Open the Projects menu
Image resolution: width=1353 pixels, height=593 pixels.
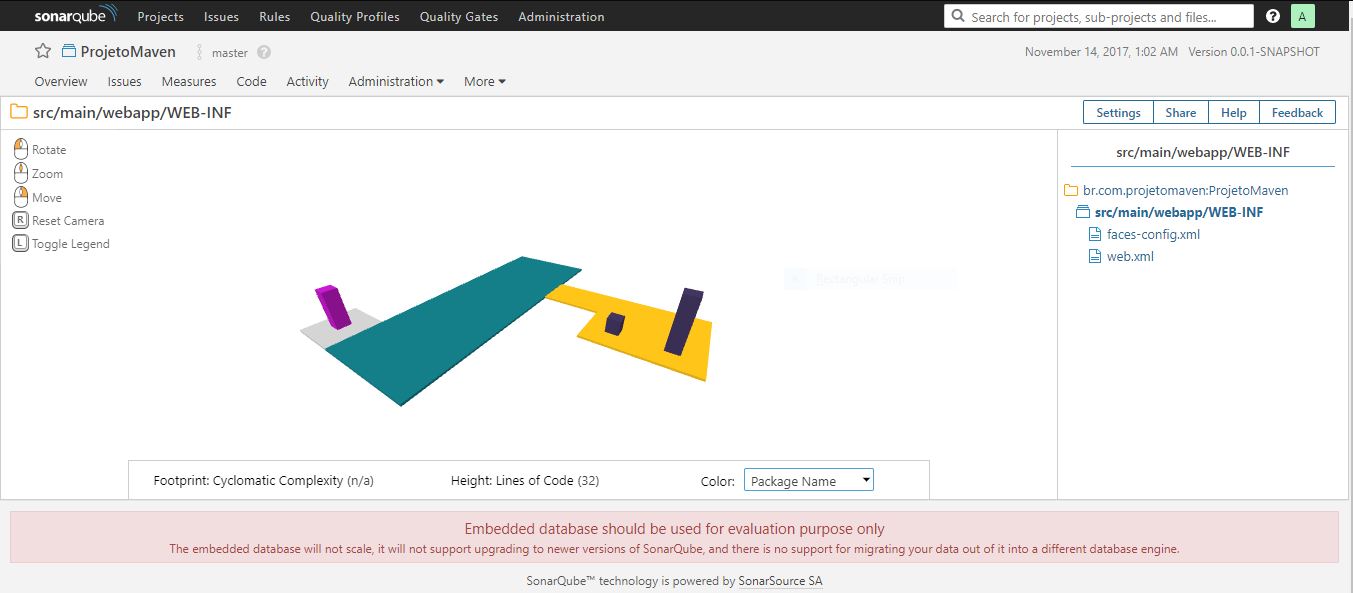pos(160,16)
